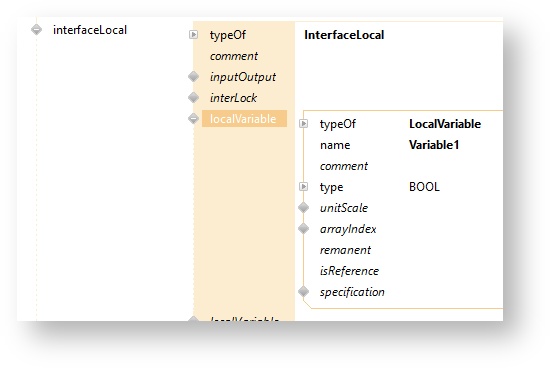Expand the specification diamond icon
The width and height of the screenshot is (551, 369).
[x=304, y=292]
